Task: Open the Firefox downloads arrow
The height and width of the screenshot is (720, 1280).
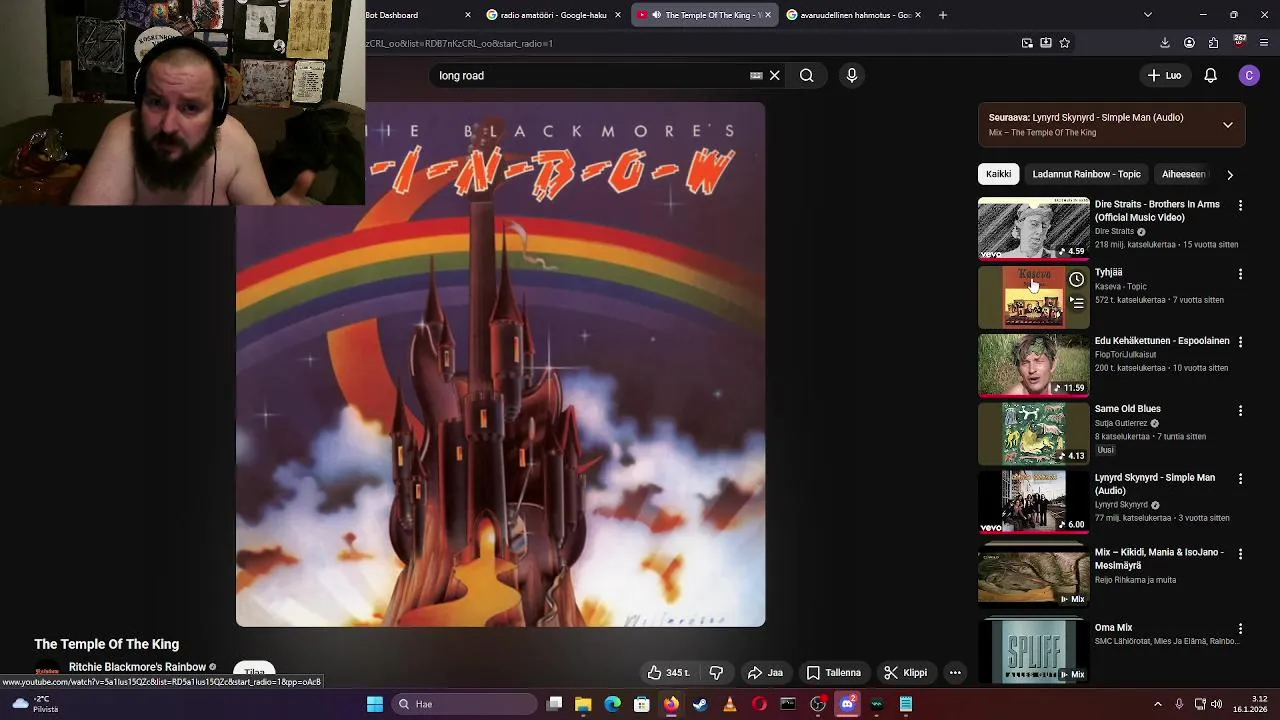Action: click(x=1165, y=43)
